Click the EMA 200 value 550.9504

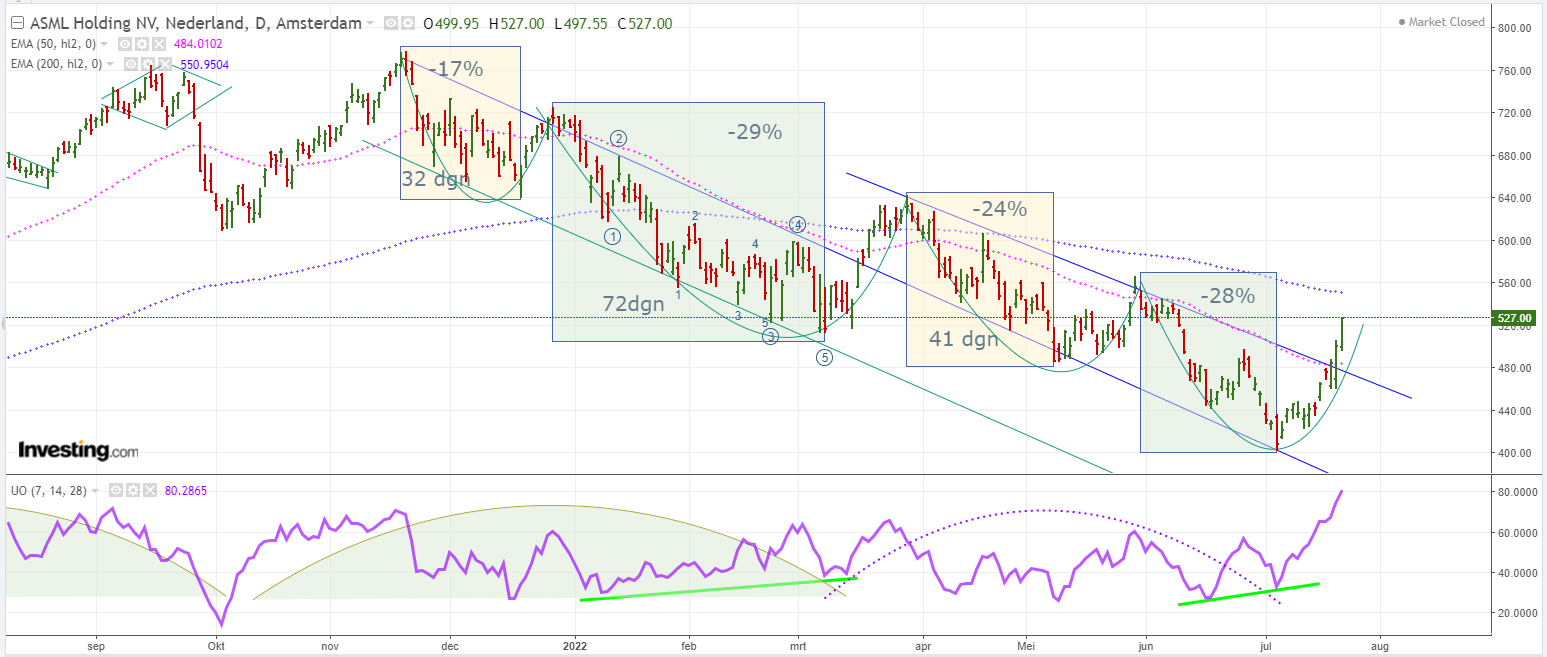point(202,64)
